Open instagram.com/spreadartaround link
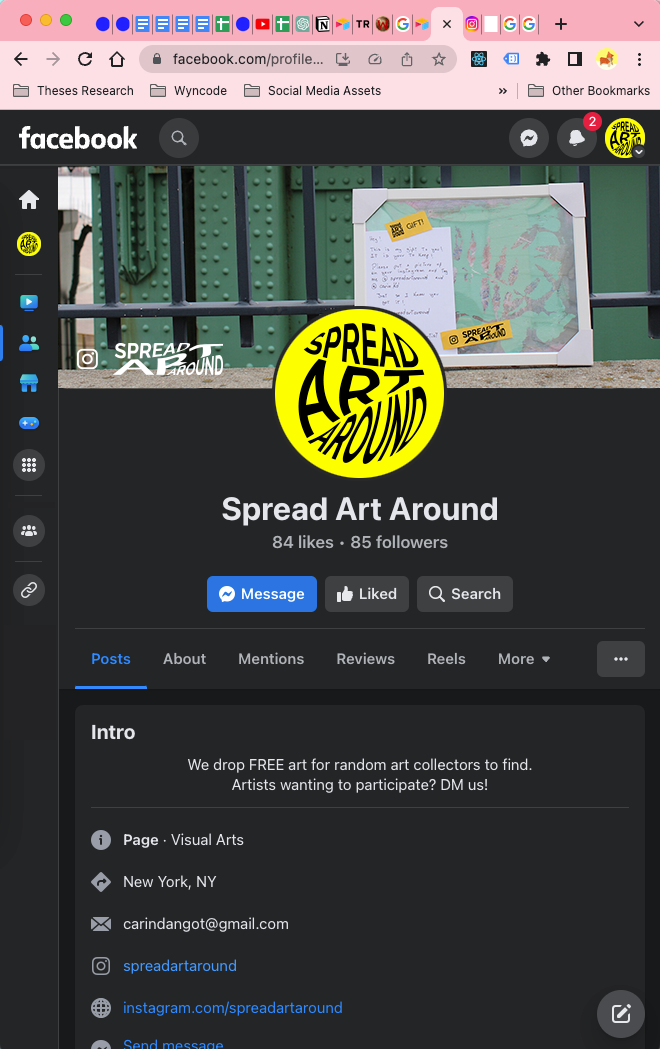Viewport: 660px width, 1049px height. point(233,1008)
